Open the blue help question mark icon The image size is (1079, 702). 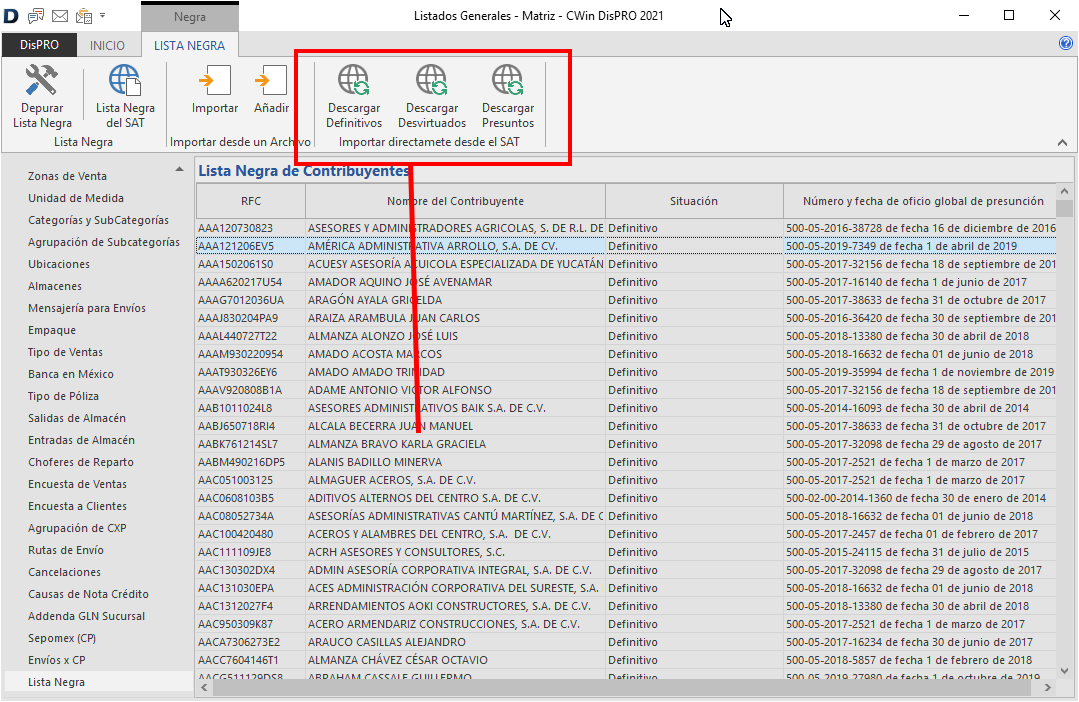pyautogui.click(x=1065, y=44)
